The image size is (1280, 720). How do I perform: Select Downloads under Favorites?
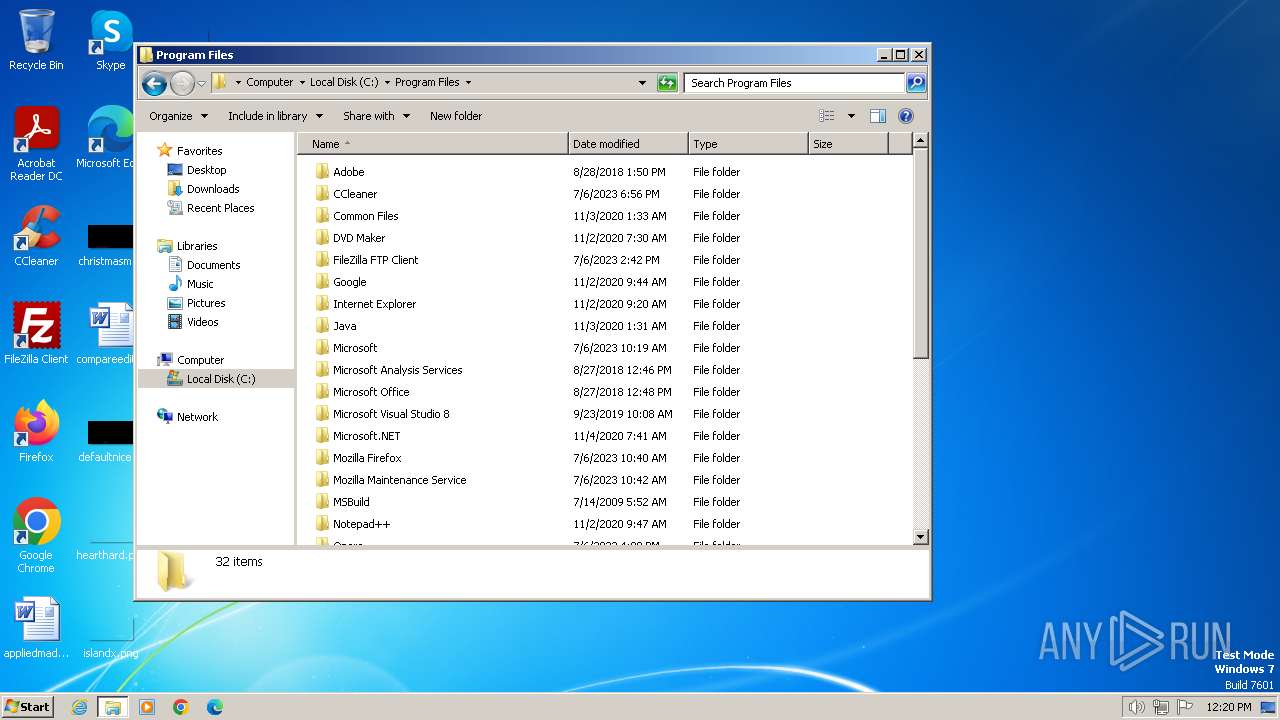(213, 189)
